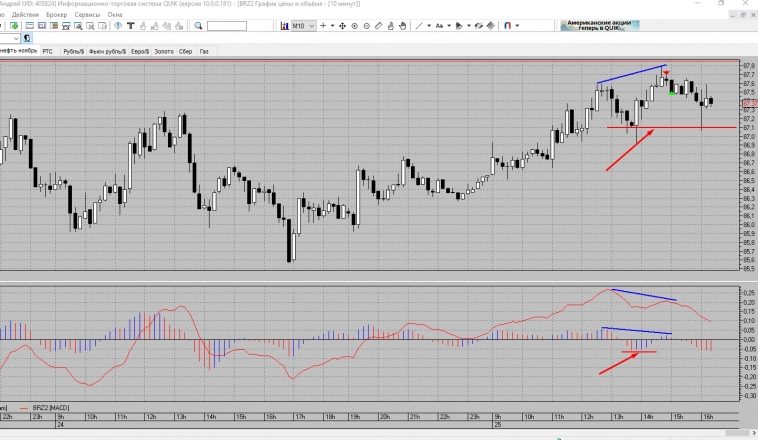Select the crosshair cursor tool

coord(323,24)
